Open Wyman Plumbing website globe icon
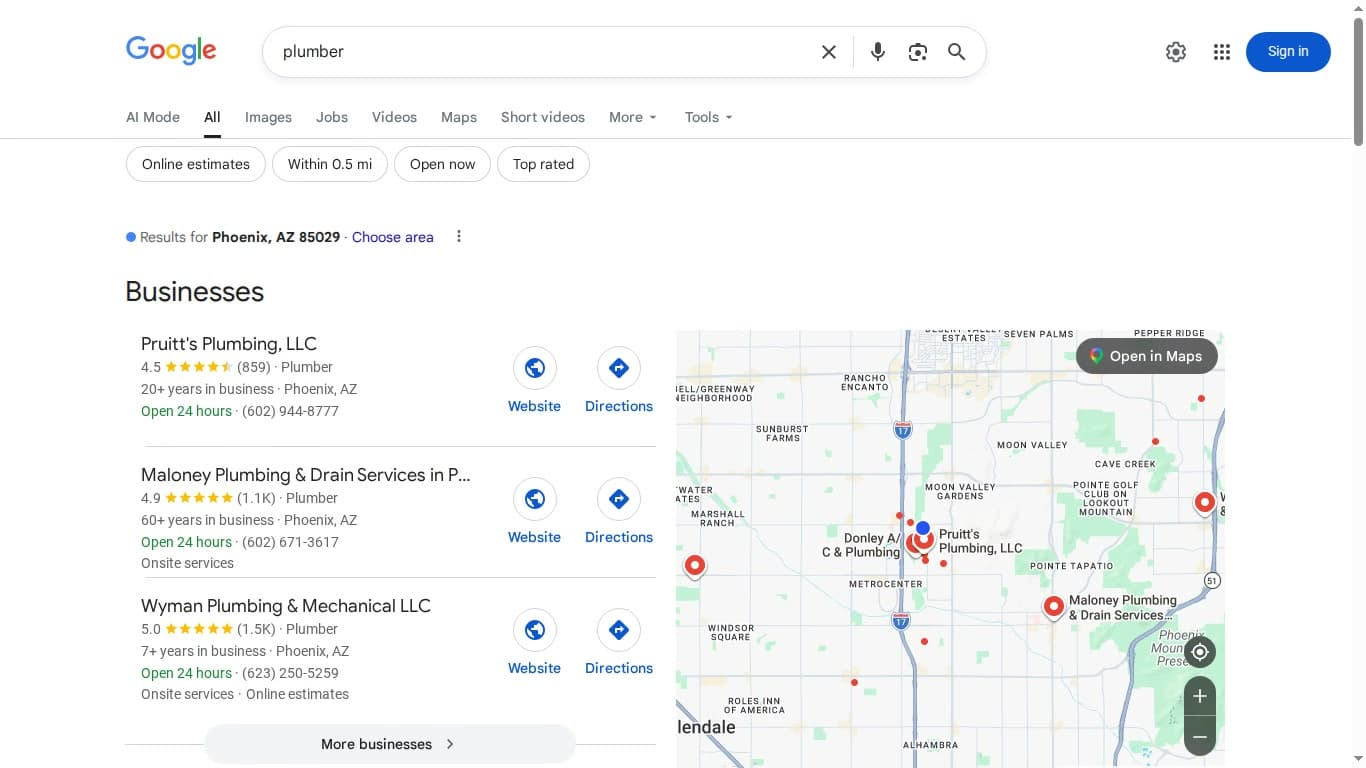 click(535, 630)
